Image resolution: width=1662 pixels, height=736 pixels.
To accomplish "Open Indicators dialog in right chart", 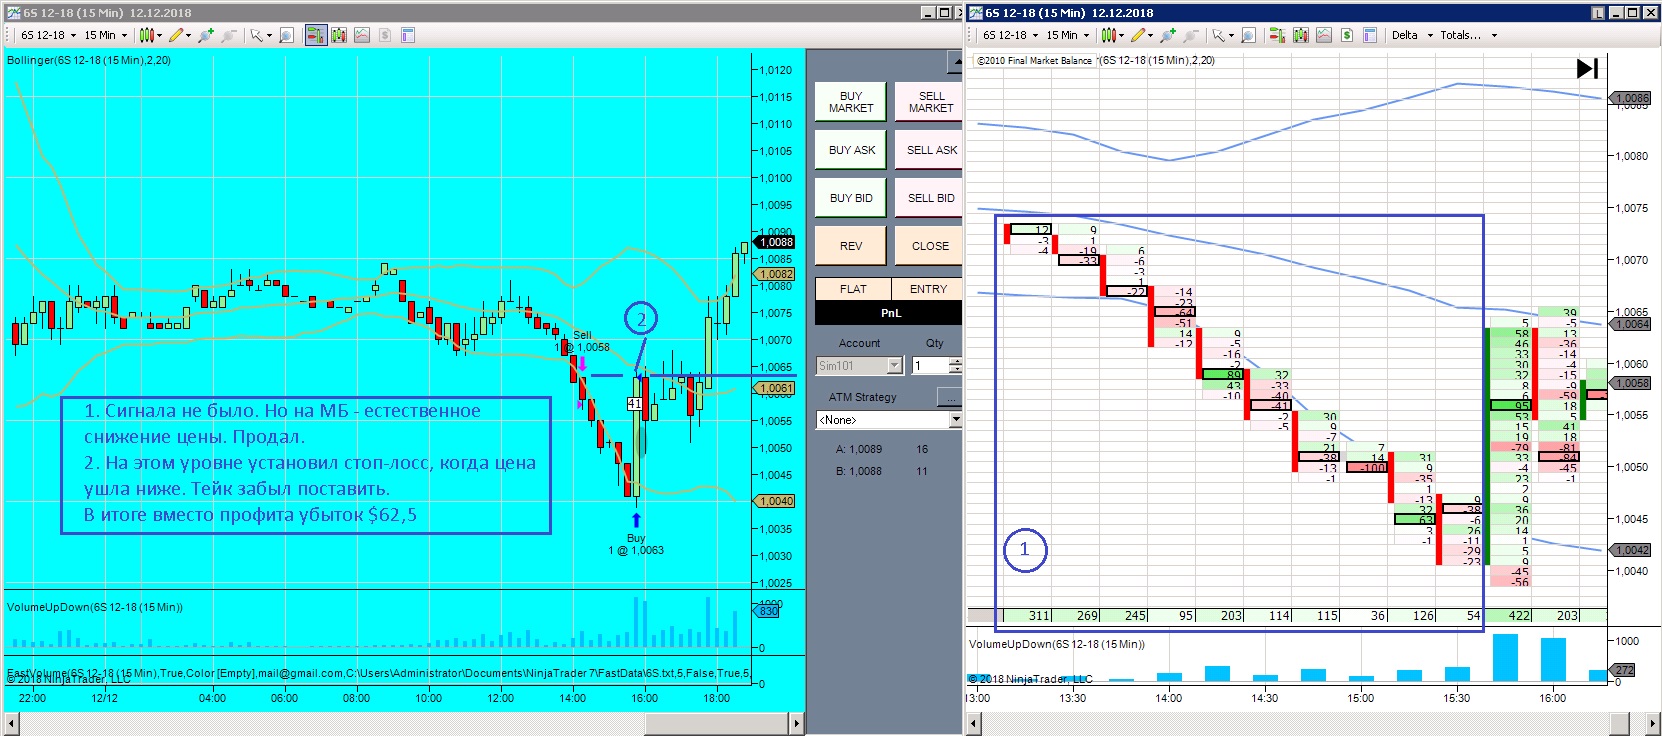I will click(1324, 35).
